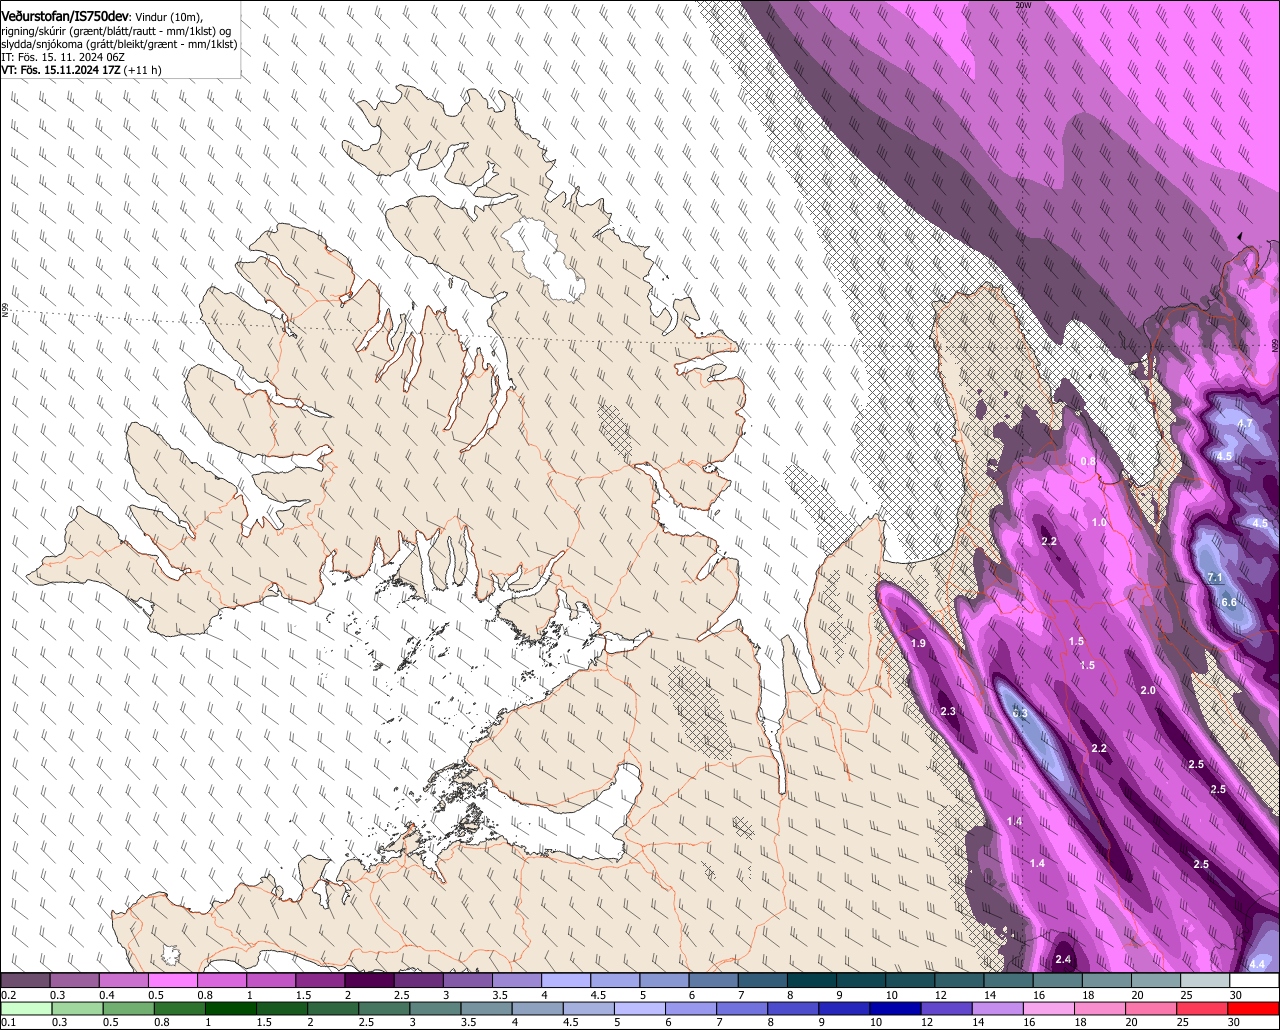The height and width of the screenshot is (1030, 1280).
Task: Click the darkest purple 2 swatch in upper legend
Action: coord(369,981)
